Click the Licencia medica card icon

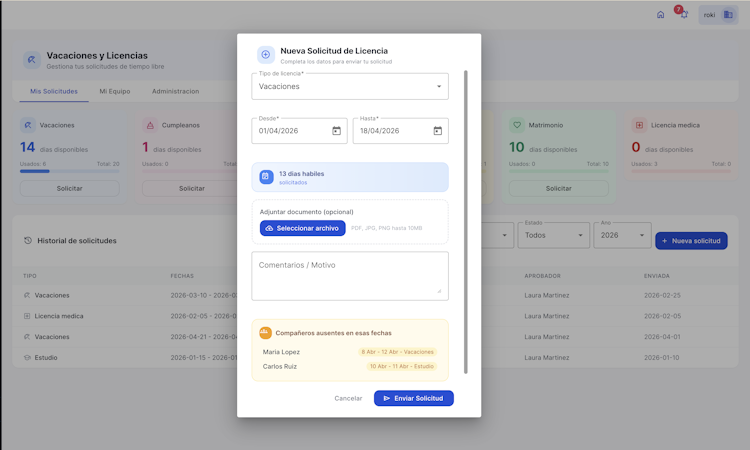(x=640, y=125)
